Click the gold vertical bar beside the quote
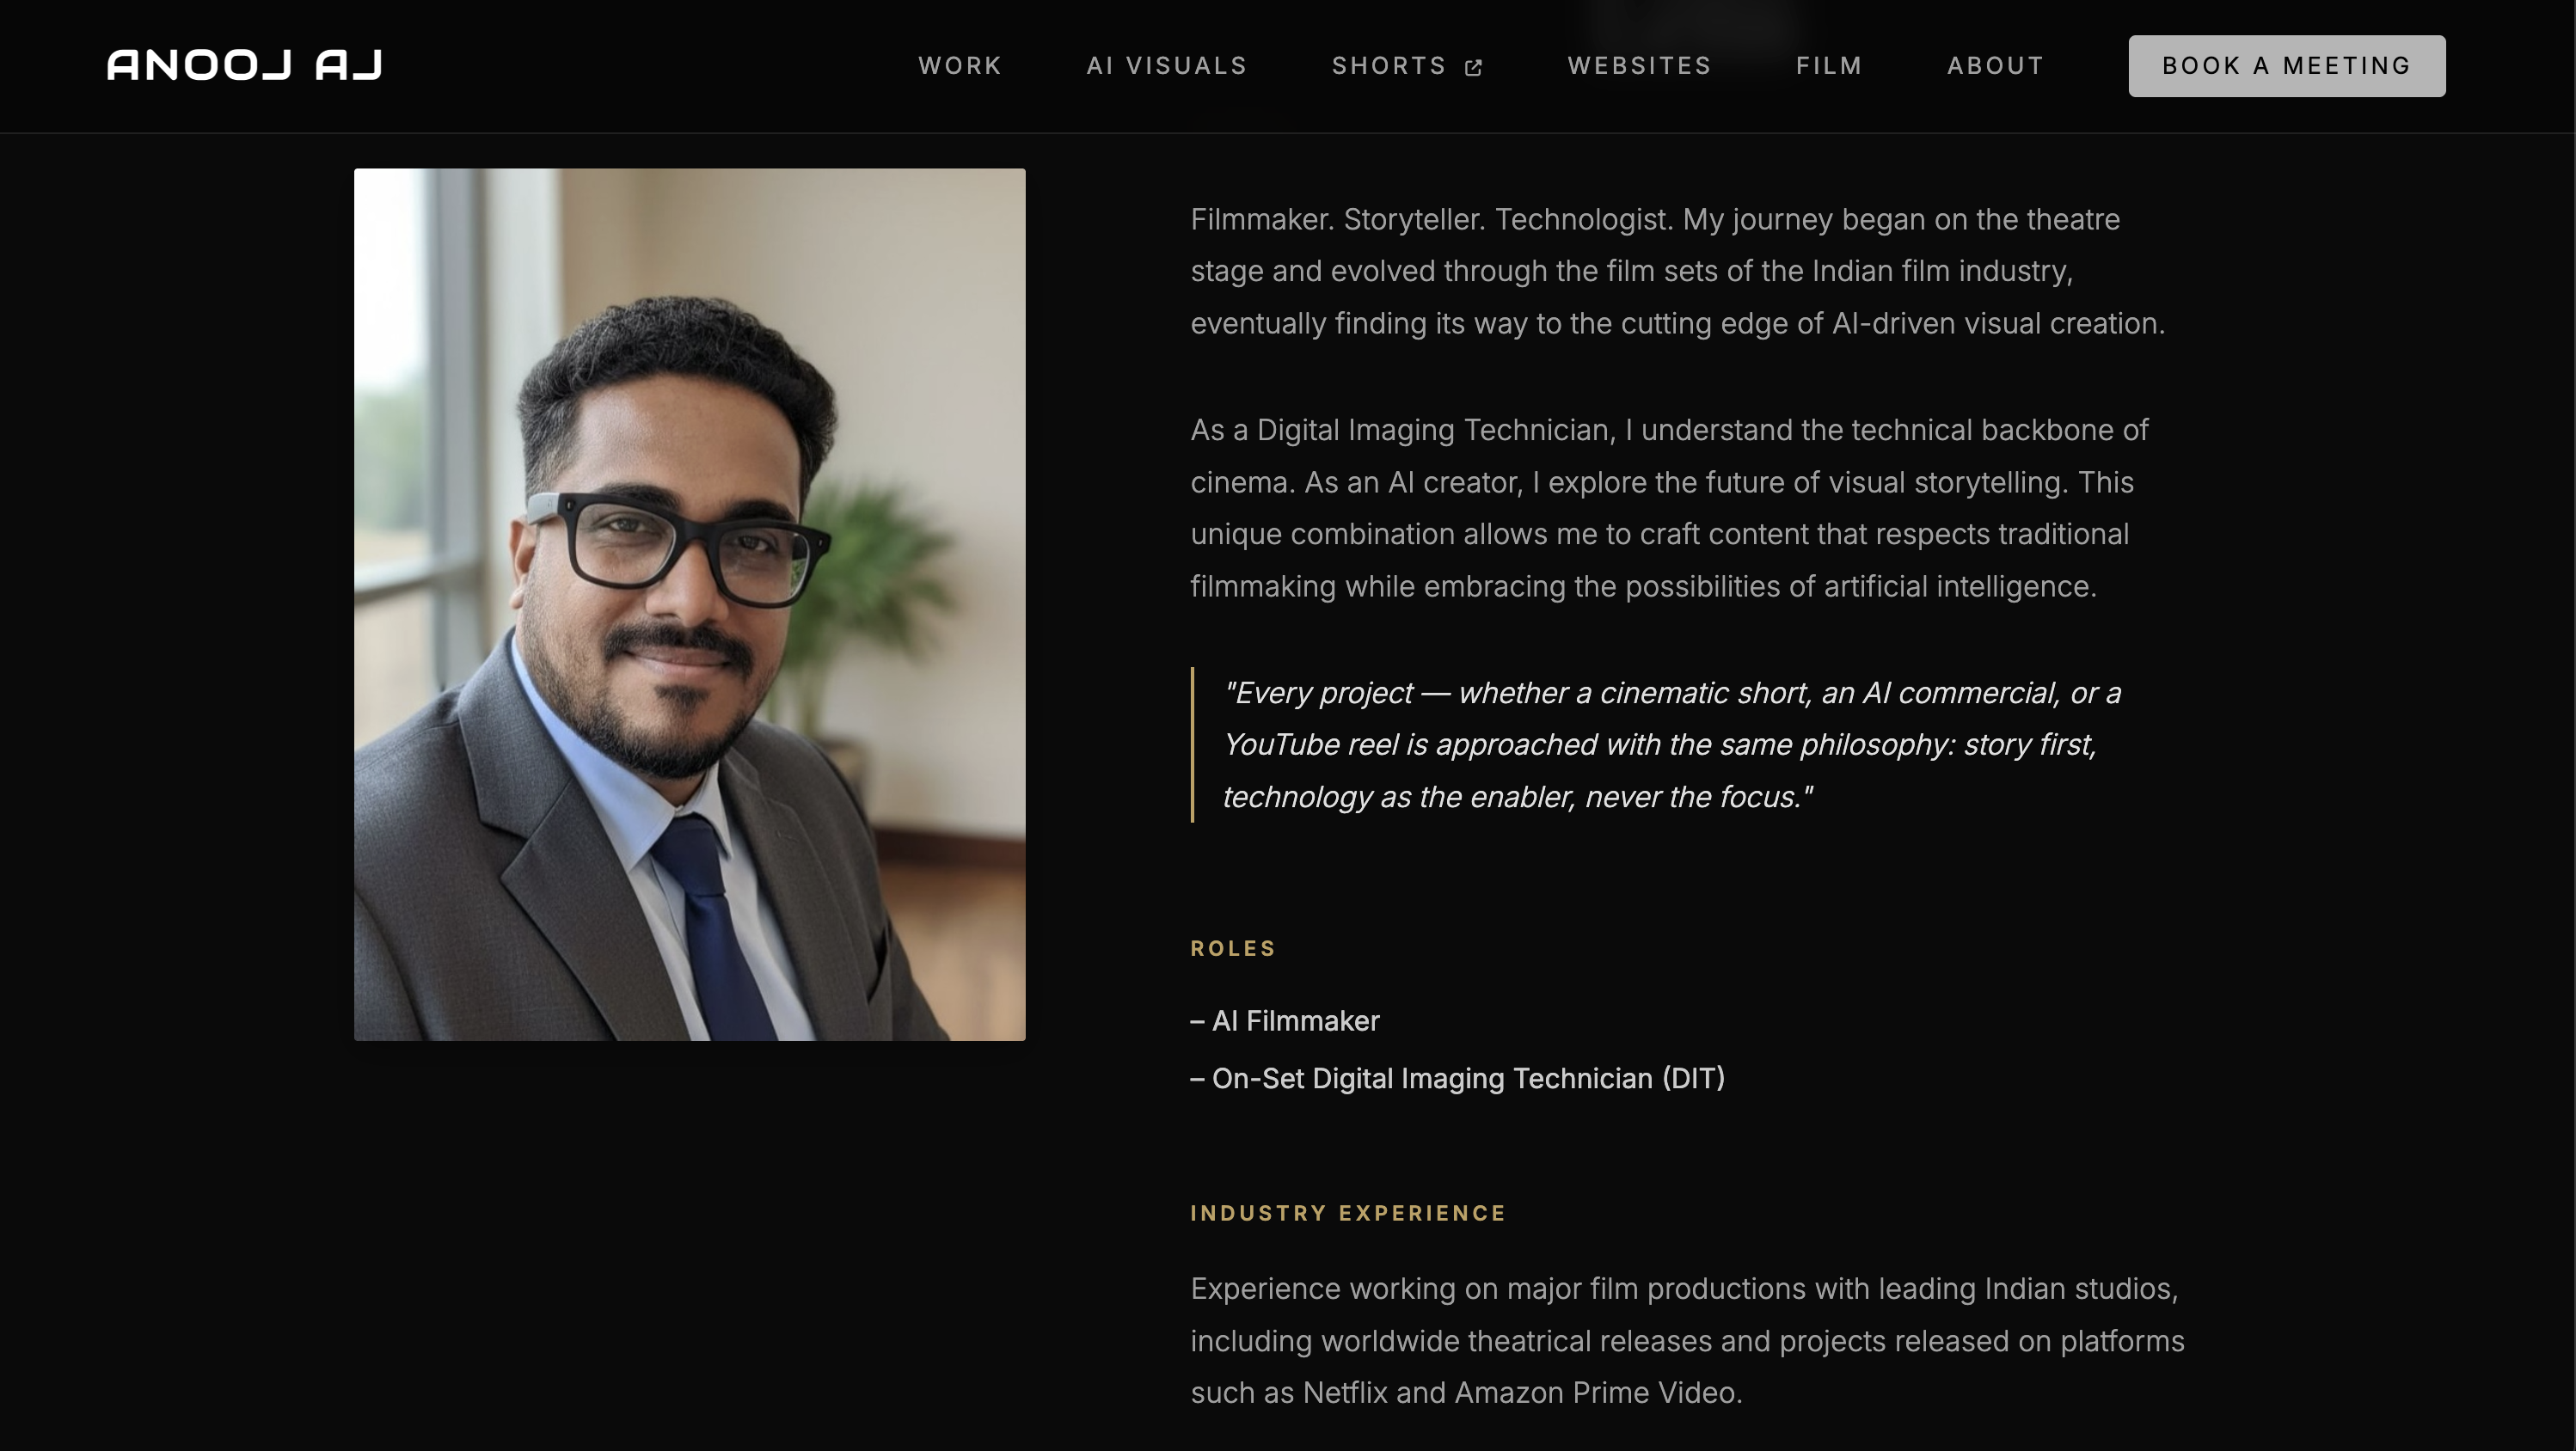The height and width of the screenshot is (1451, 2576). pyautogui.click(x=1192, y=745)
